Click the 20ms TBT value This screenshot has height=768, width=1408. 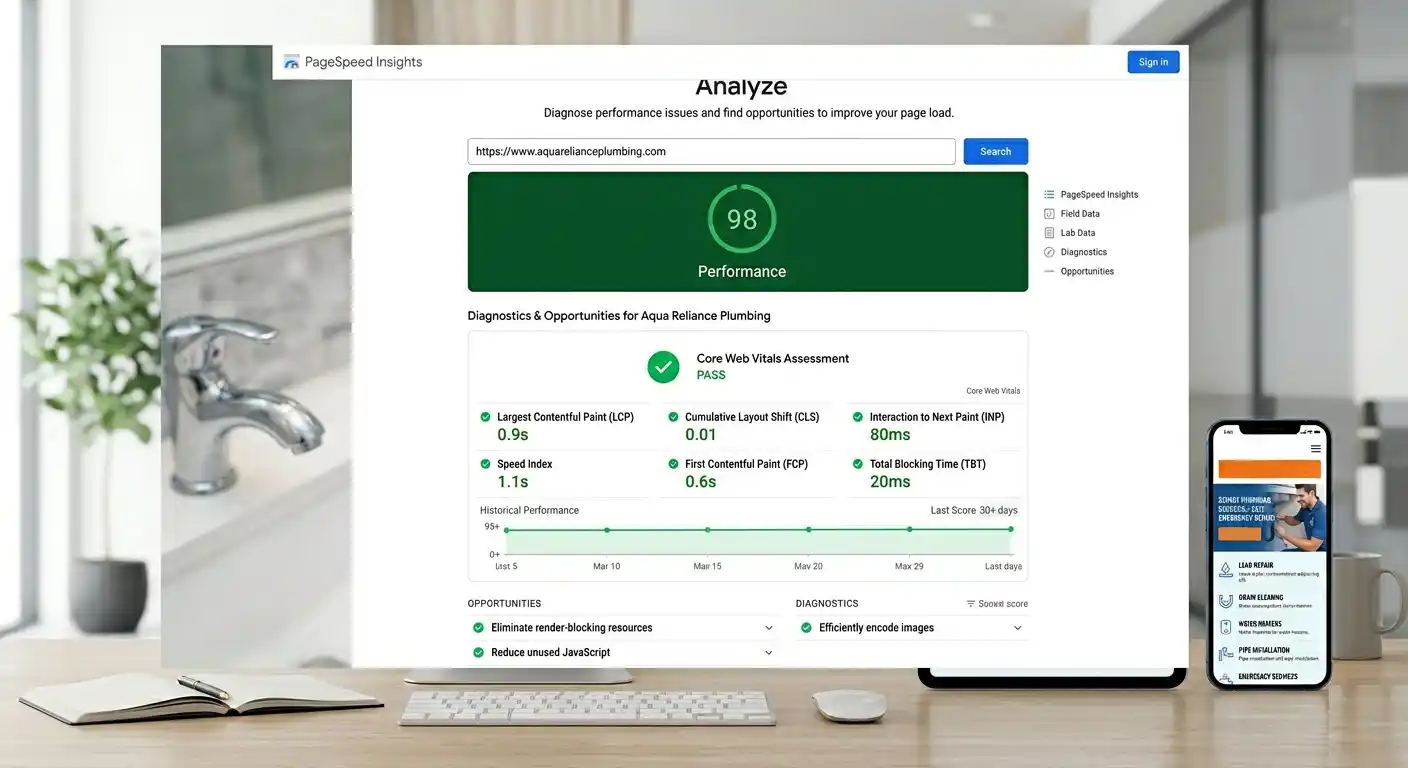(x=890, y=482)
